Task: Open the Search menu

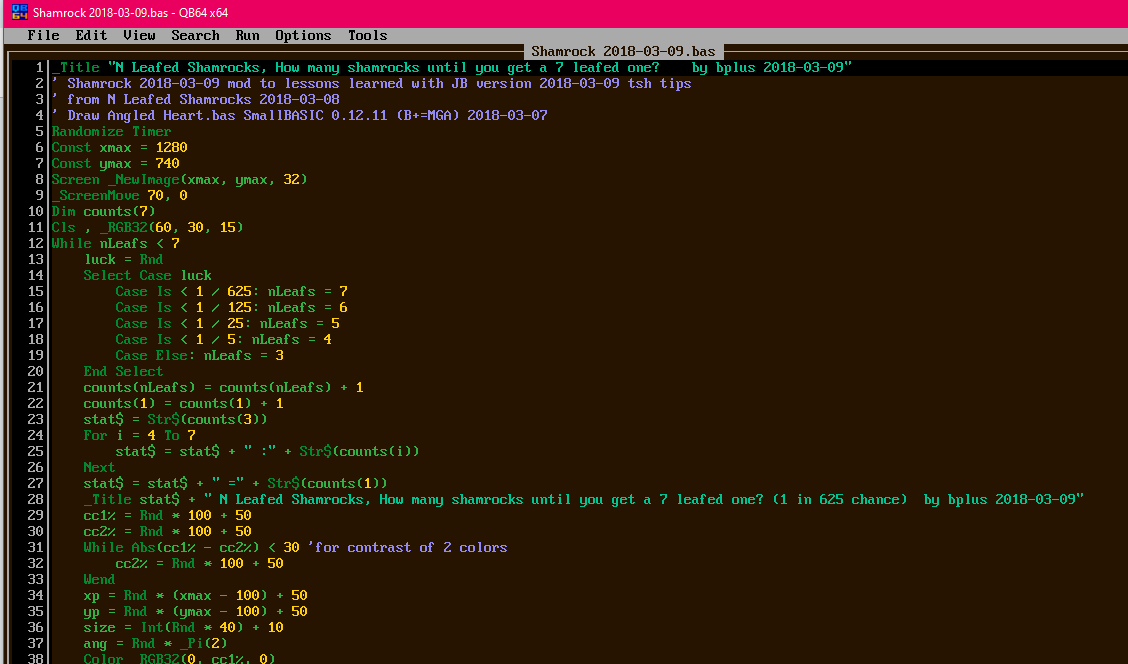Action: pos(195,35)
